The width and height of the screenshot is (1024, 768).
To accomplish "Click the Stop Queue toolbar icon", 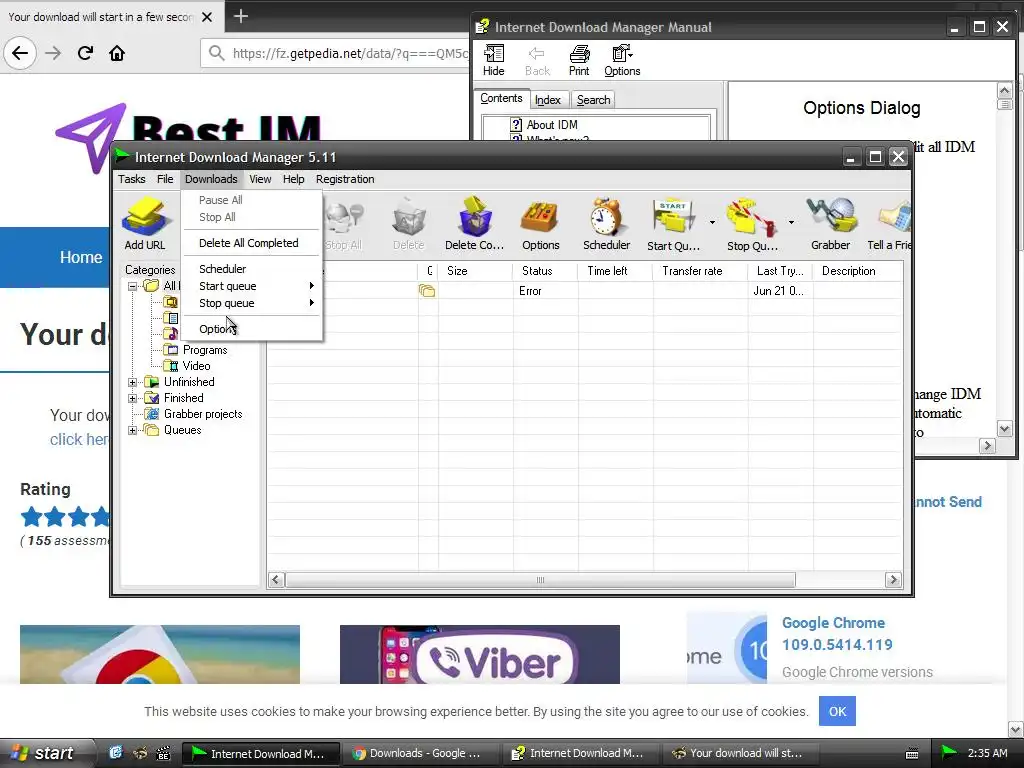I will coord(752,224).
